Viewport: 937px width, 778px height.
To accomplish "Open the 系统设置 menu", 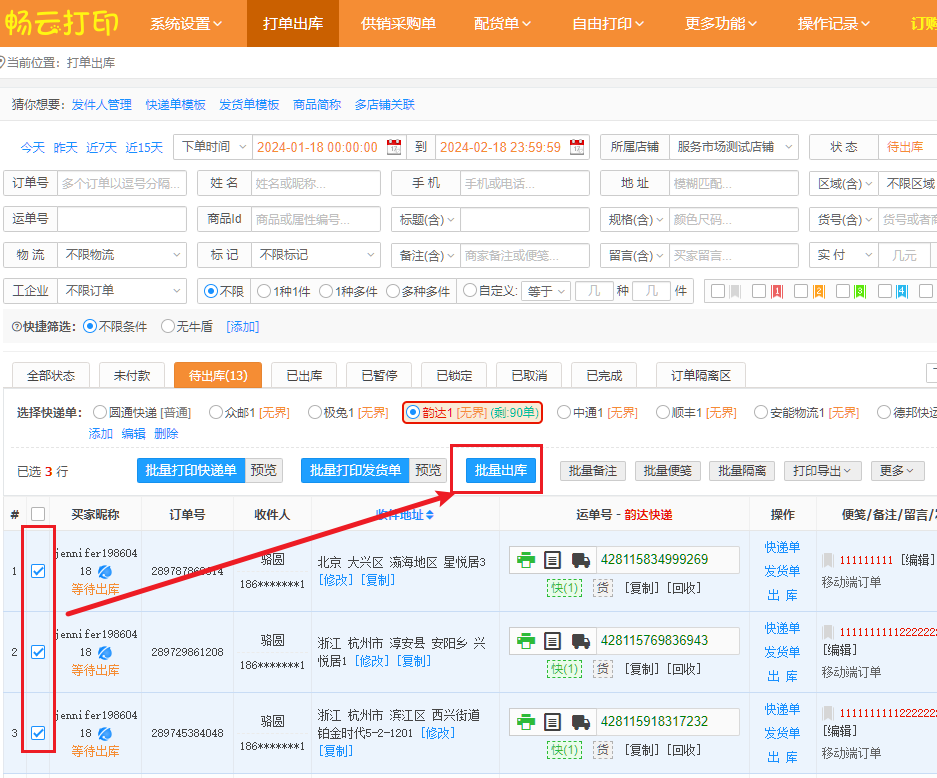I will point(186,23).
